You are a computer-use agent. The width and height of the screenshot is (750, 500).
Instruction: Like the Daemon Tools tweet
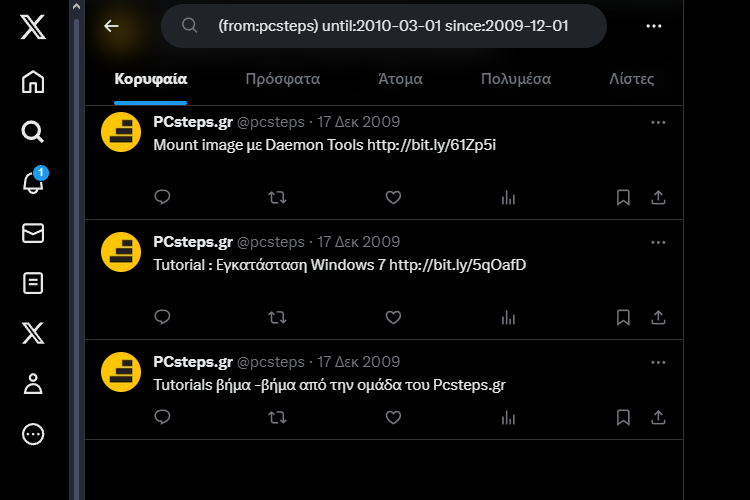tap(393, 197)
